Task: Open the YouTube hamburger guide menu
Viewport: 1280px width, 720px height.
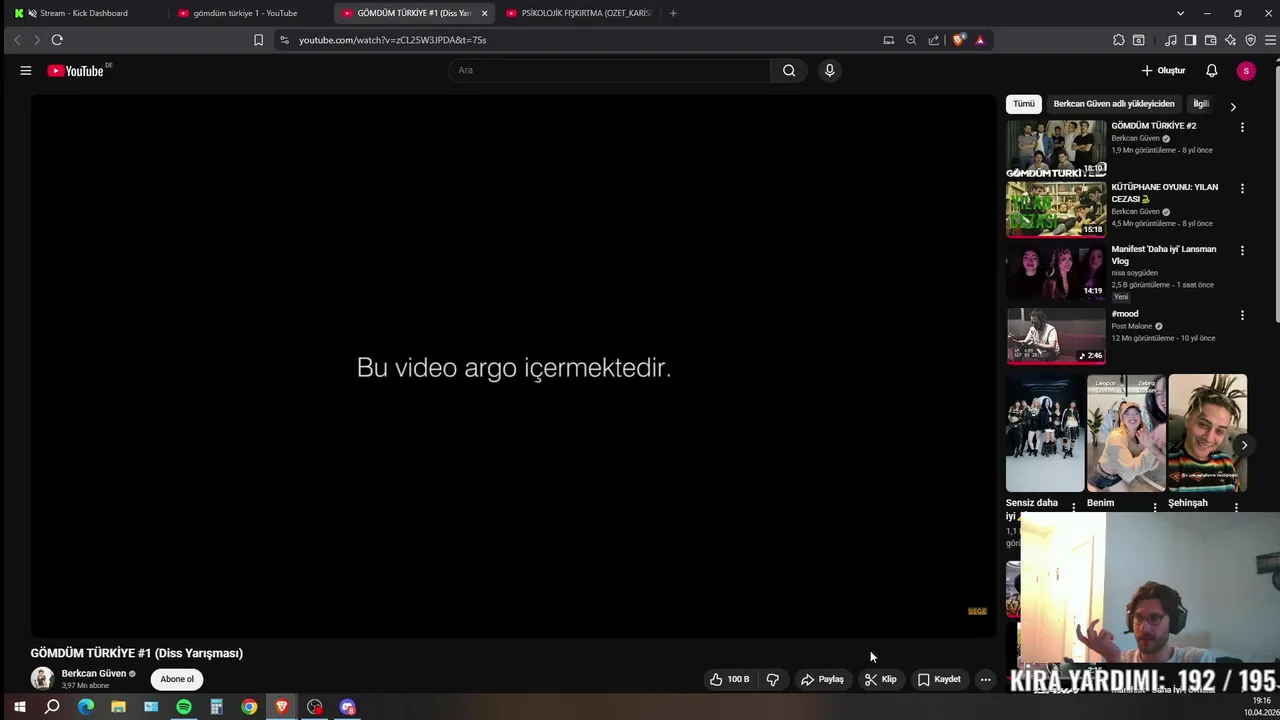Action: pos(26,71)
